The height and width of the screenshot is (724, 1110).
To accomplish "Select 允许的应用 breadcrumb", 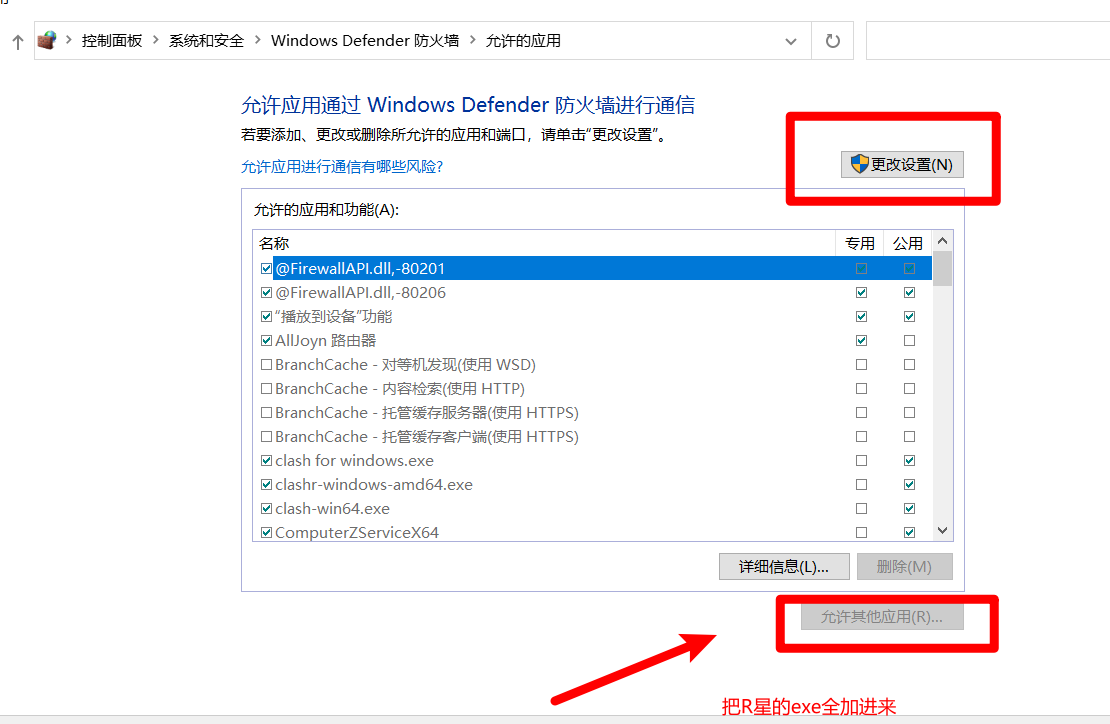I will pos(523,41).
